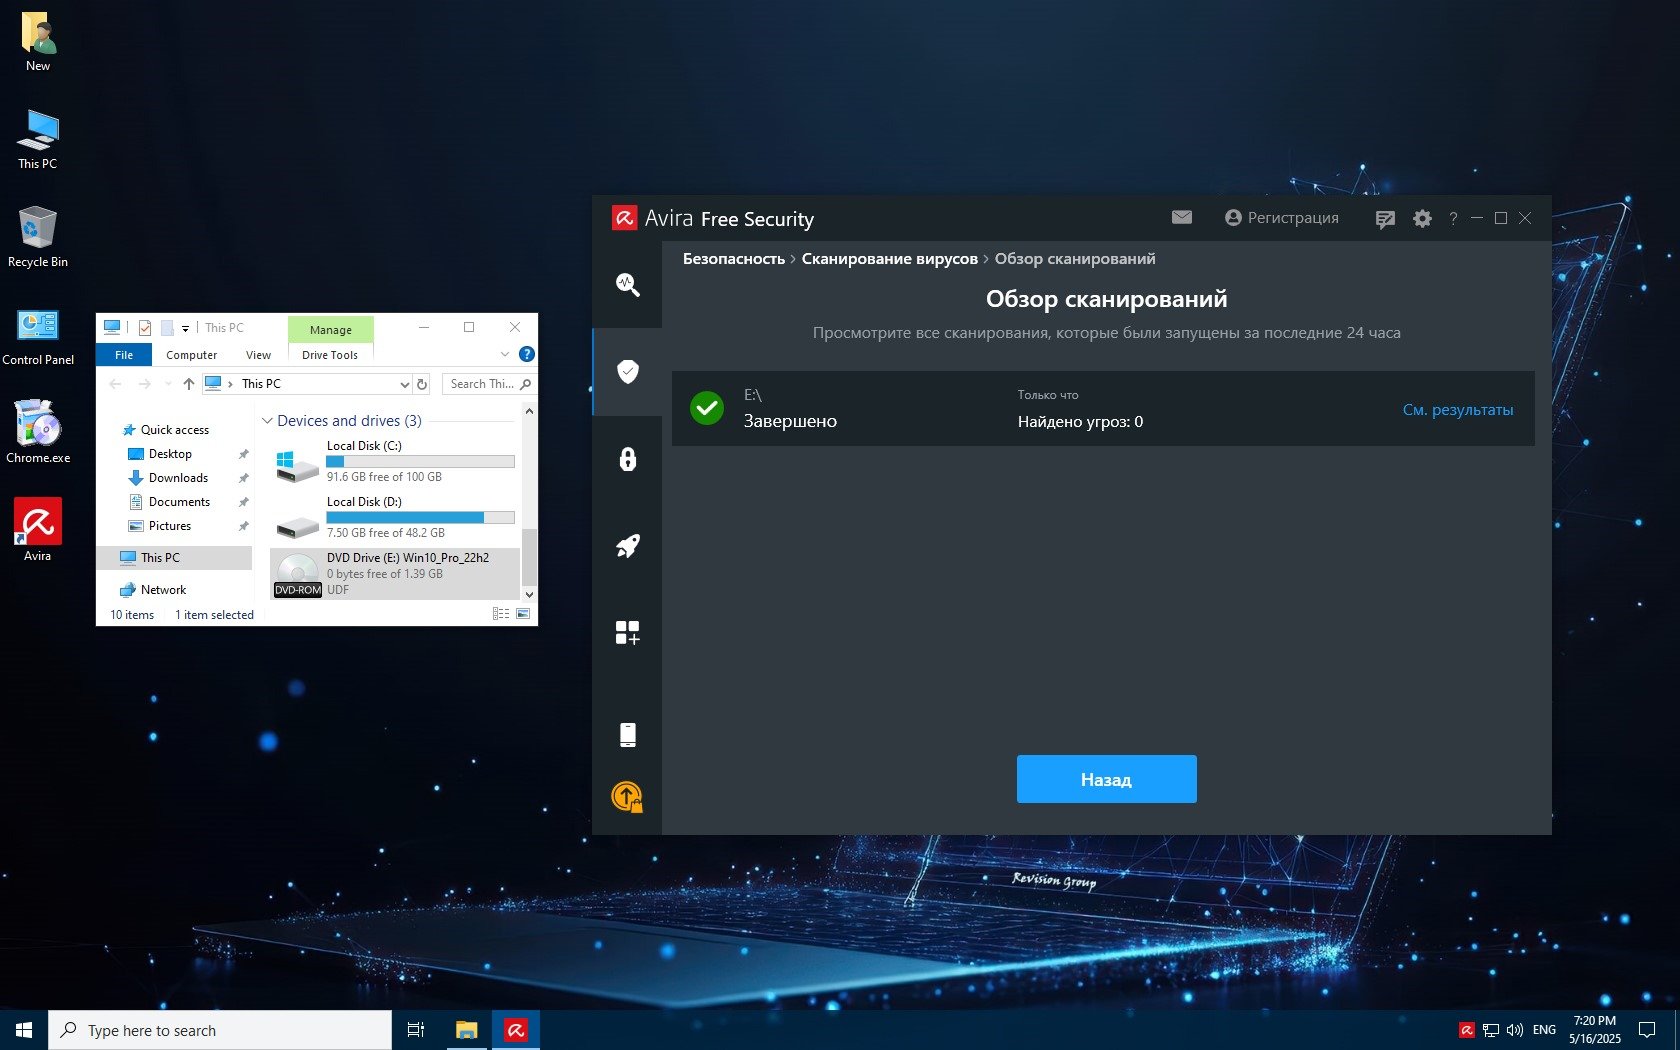This screenshot has width=1680, height=1050.
Task: Click the Назад button
Action: (x=1106, y=779)
